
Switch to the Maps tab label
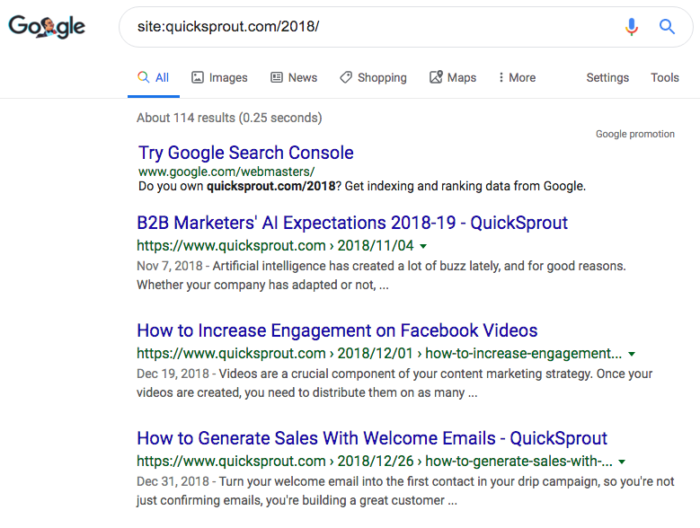click(462, 78)
